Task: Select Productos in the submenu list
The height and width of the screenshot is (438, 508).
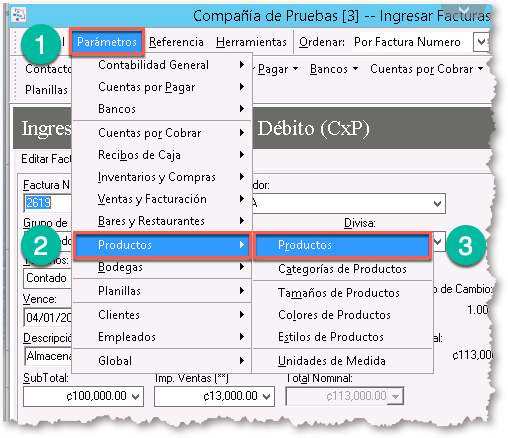Action: click(x=343, y=245)
